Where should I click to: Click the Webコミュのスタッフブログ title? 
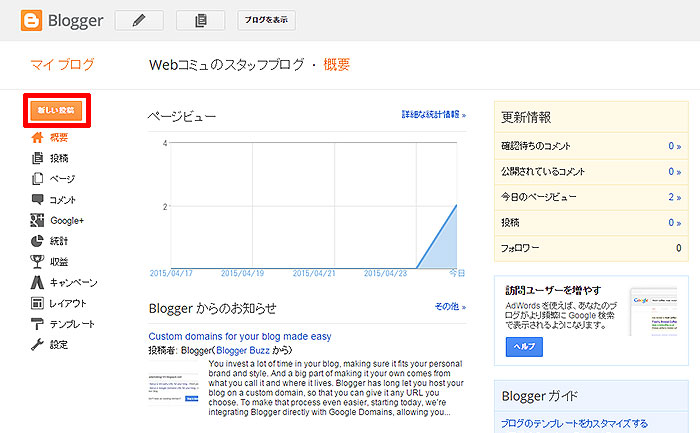pos(227,65)
